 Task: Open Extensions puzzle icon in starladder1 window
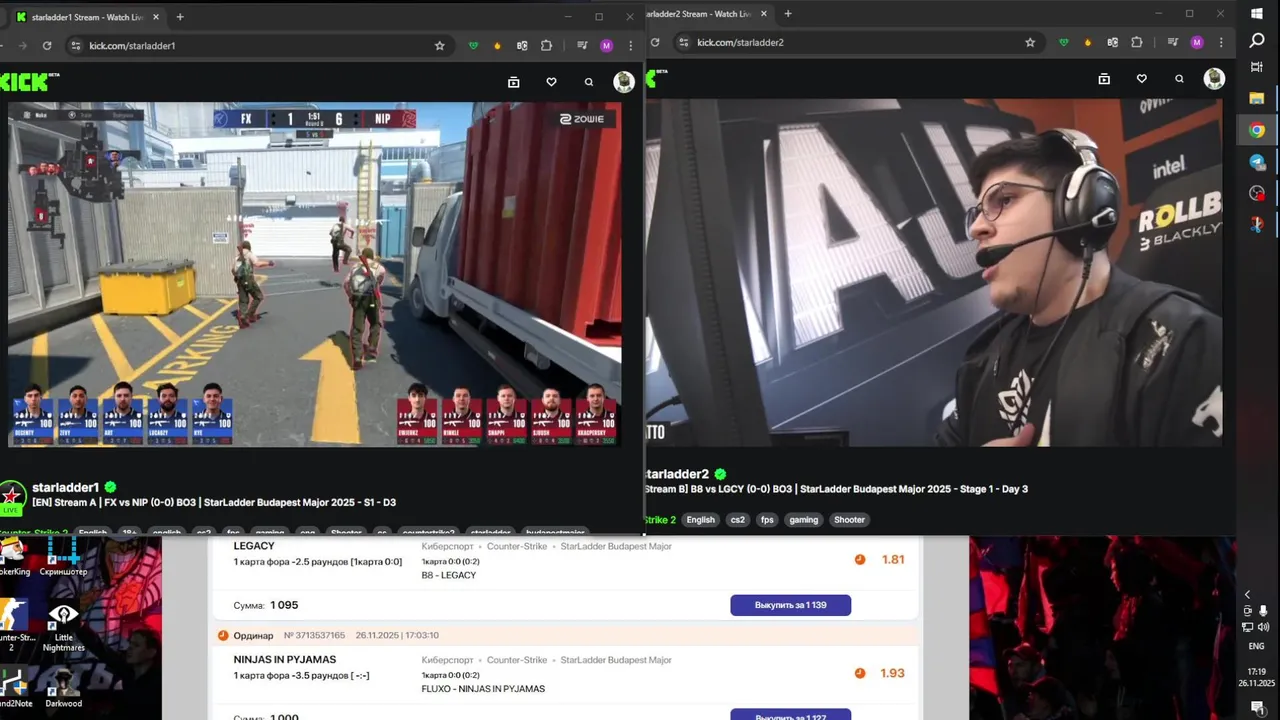(x=546, y=45)
